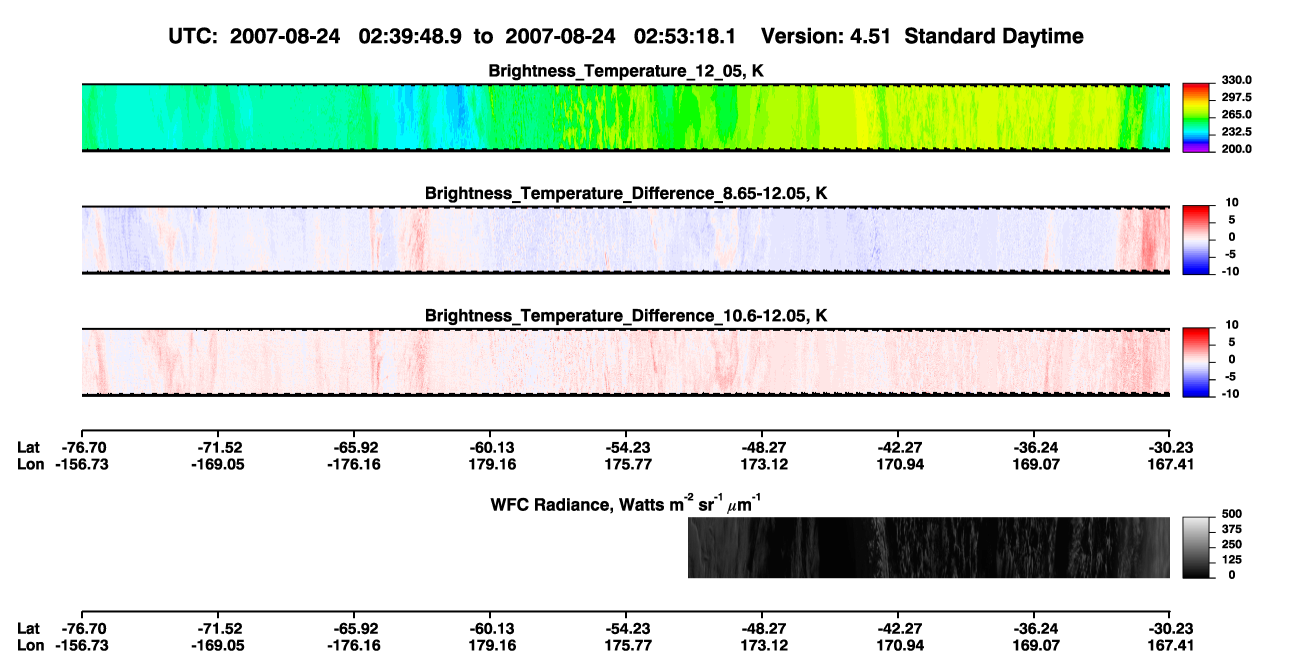Click longitude -156.73 on the upper axis
Image resolution: width=1300 pixels, height=667 pixels.
(x=81, y=465)
